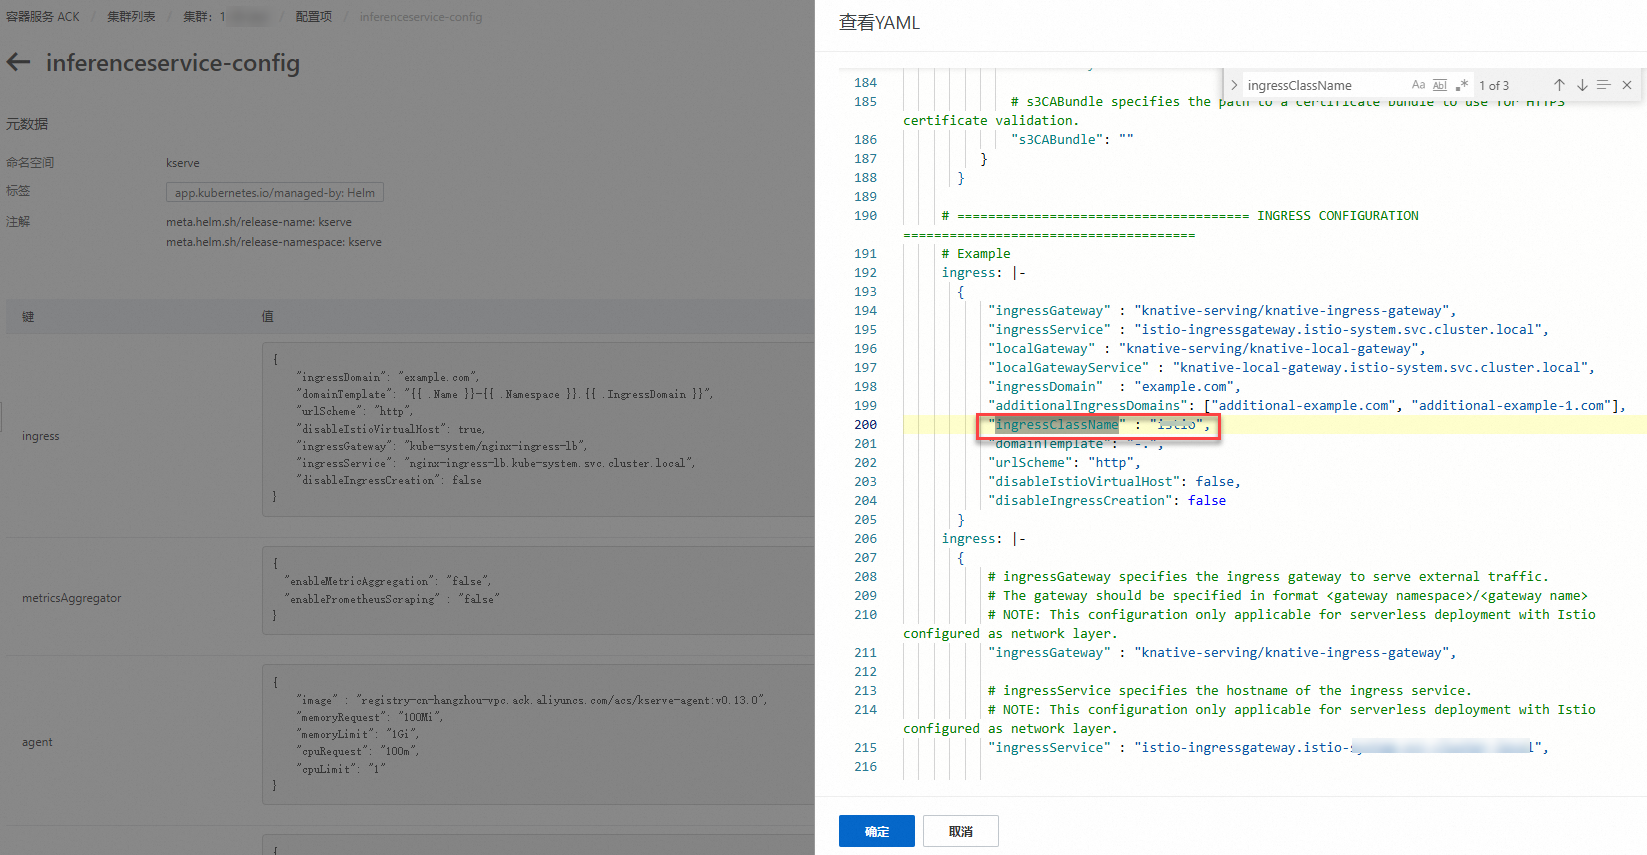Toggle Match Whole Word option
Screen dimensions: 1647x855
tap(1440, 85)
